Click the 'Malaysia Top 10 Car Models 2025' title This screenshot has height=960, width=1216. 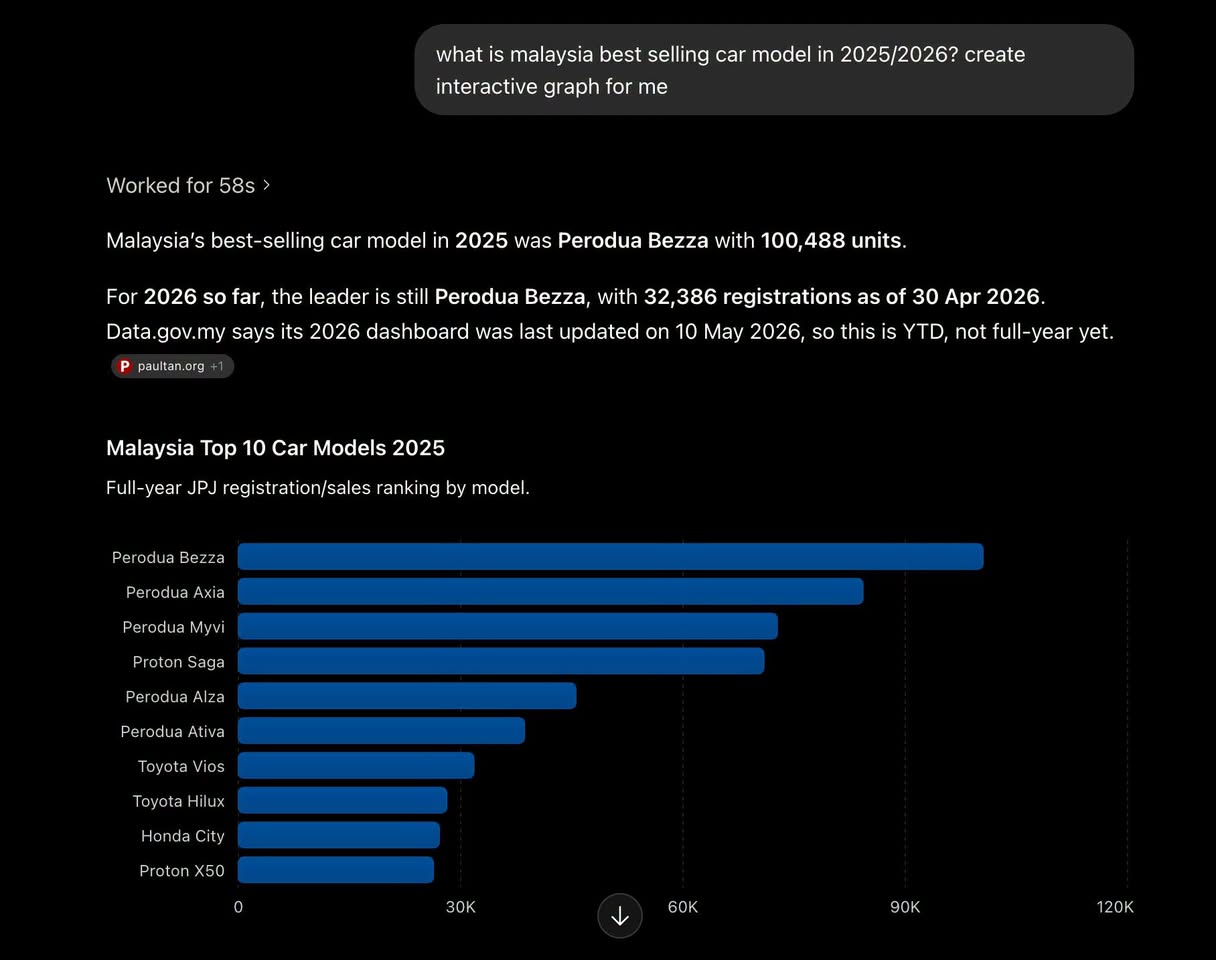point(275,448)
